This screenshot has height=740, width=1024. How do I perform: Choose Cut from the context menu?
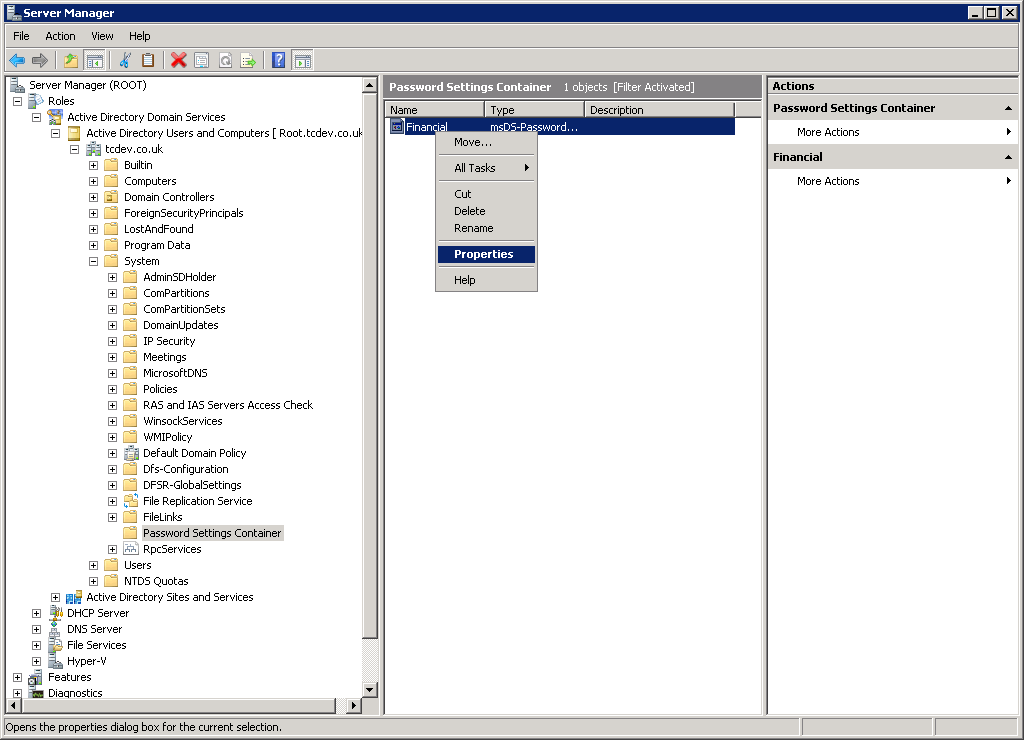coord(487,194)
